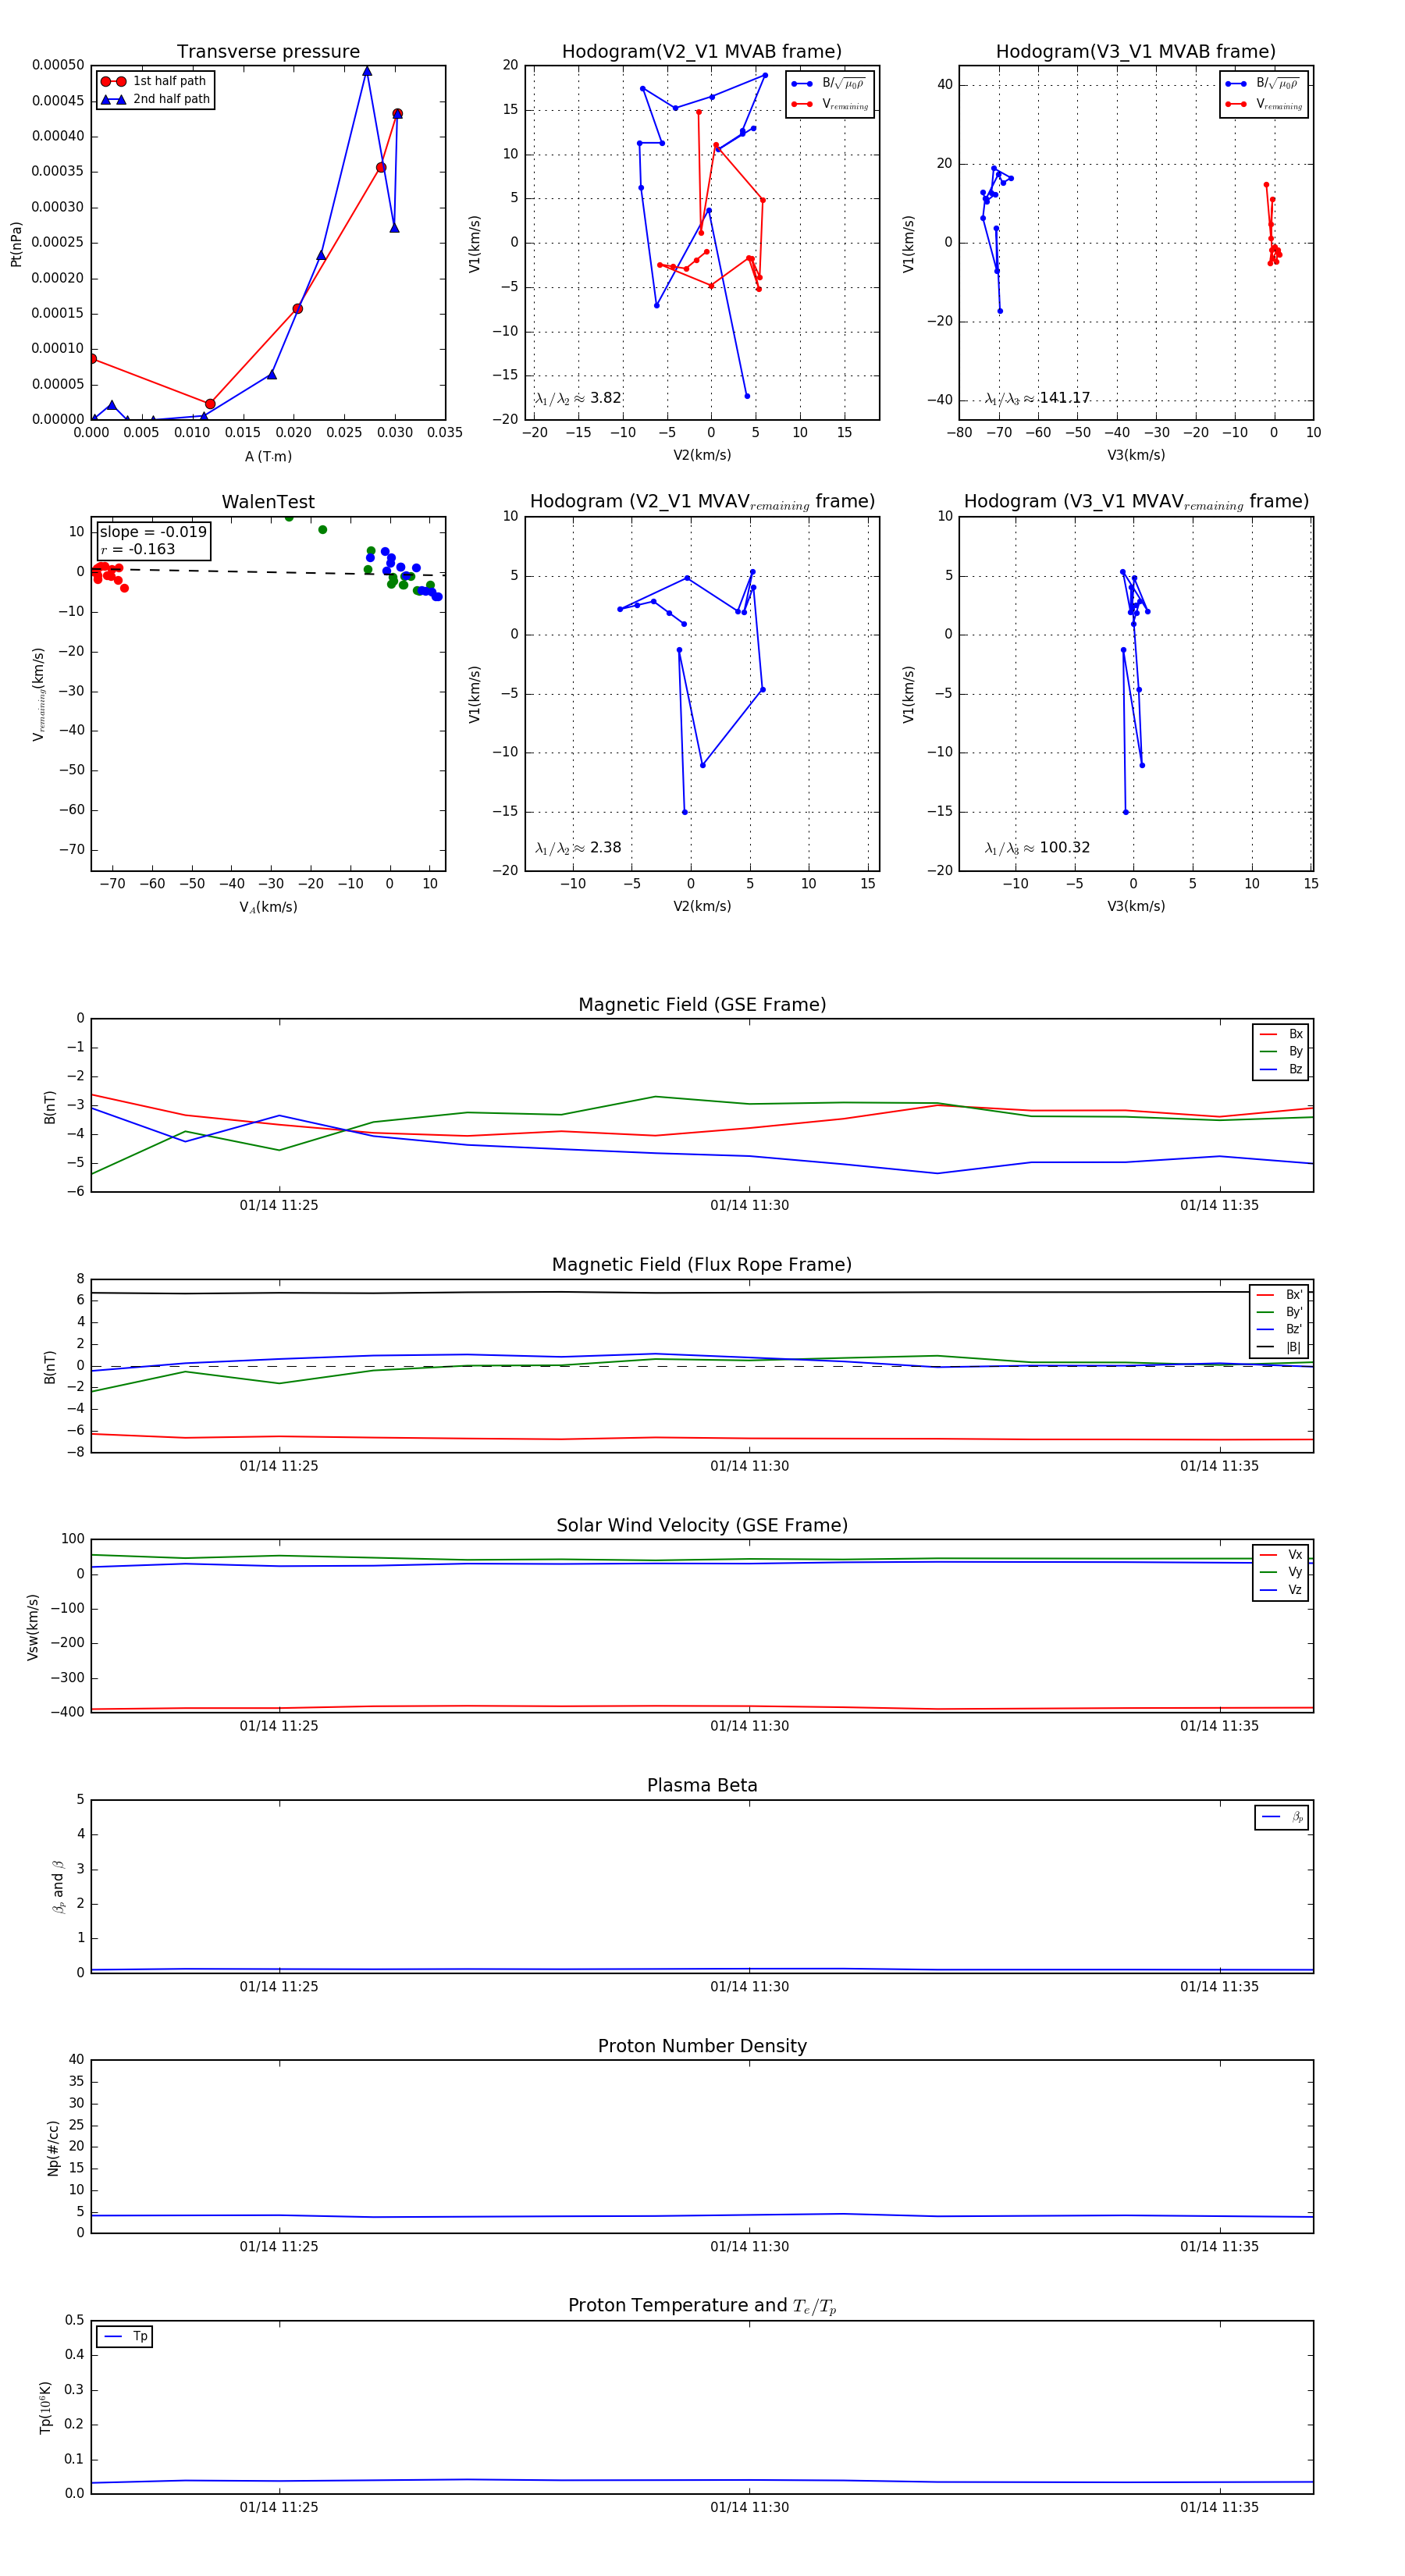Image resolution: width=1405 pixels, height=2576 pixels.
Task: Click the 'Np(#/cc)' y-axis label
Action: click(x=53, y=2147)
